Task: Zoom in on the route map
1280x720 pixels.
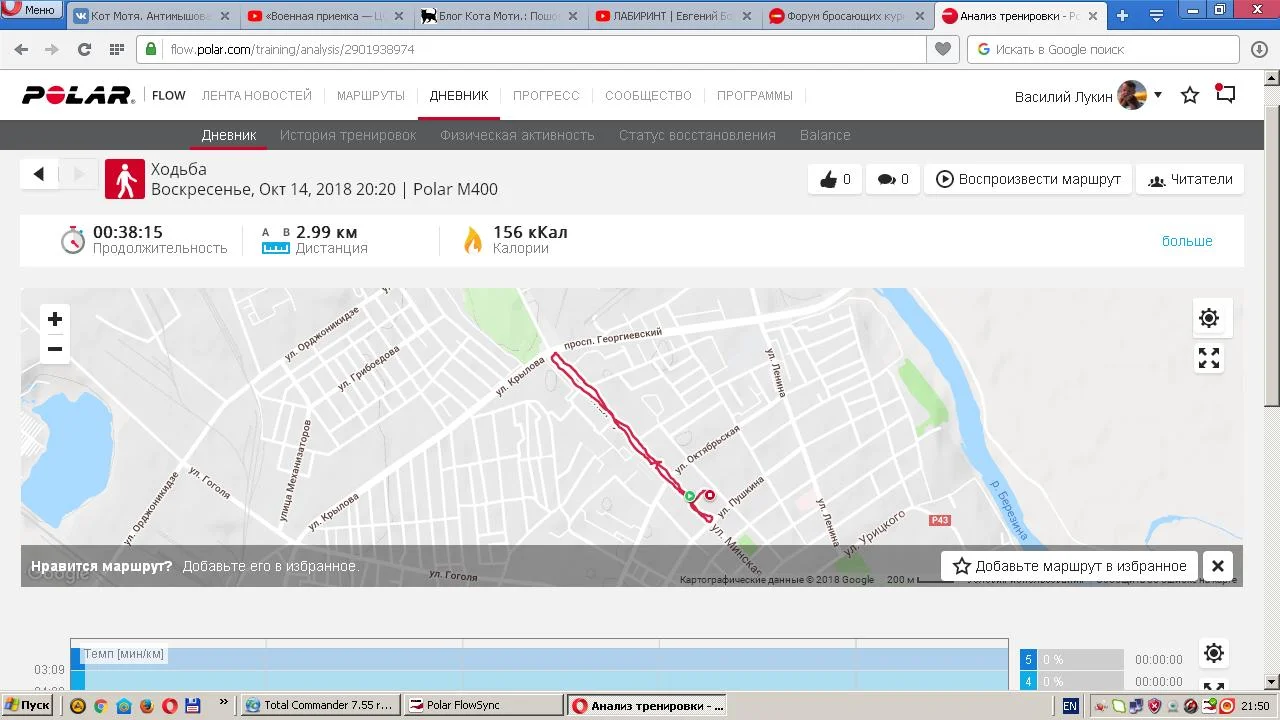Action: coord(55,319)
